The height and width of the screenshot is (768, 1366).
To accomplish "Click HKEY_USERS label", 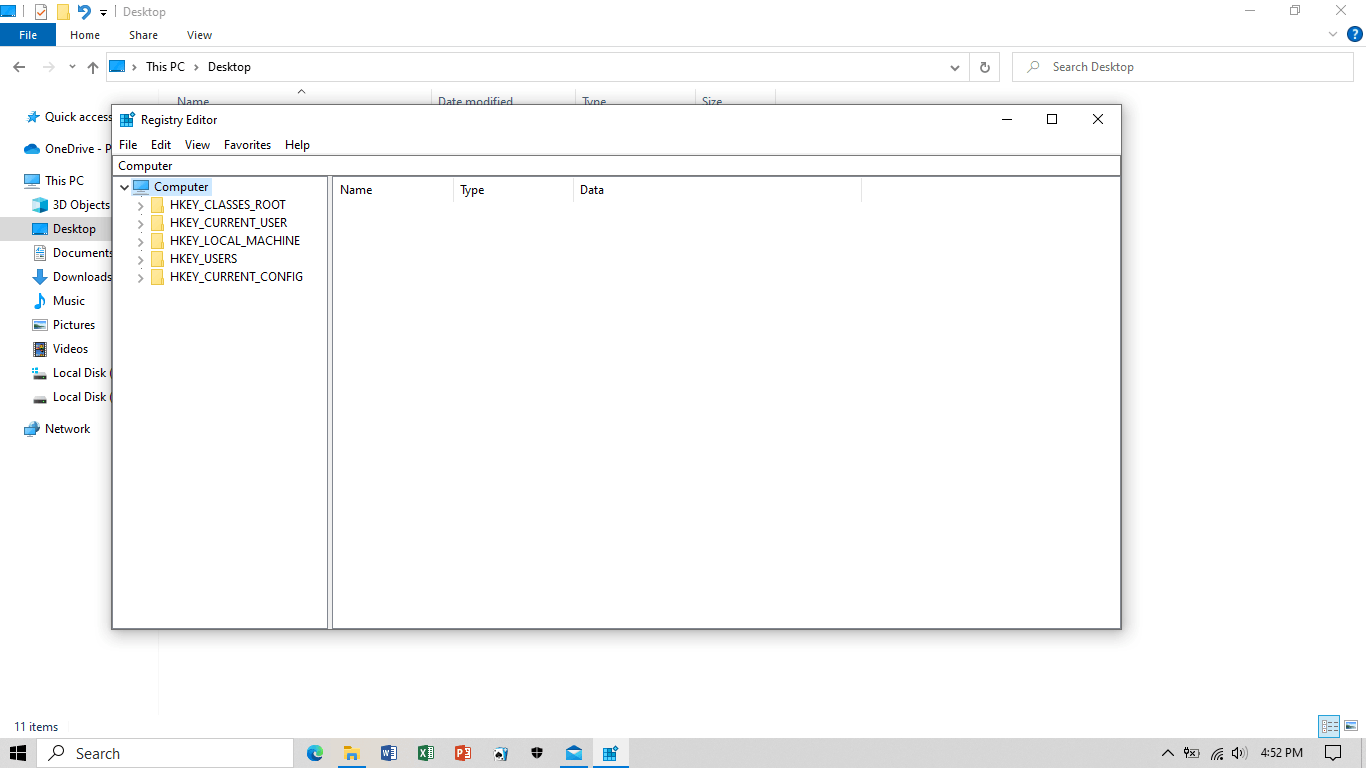I will click(x=204, y=259).
